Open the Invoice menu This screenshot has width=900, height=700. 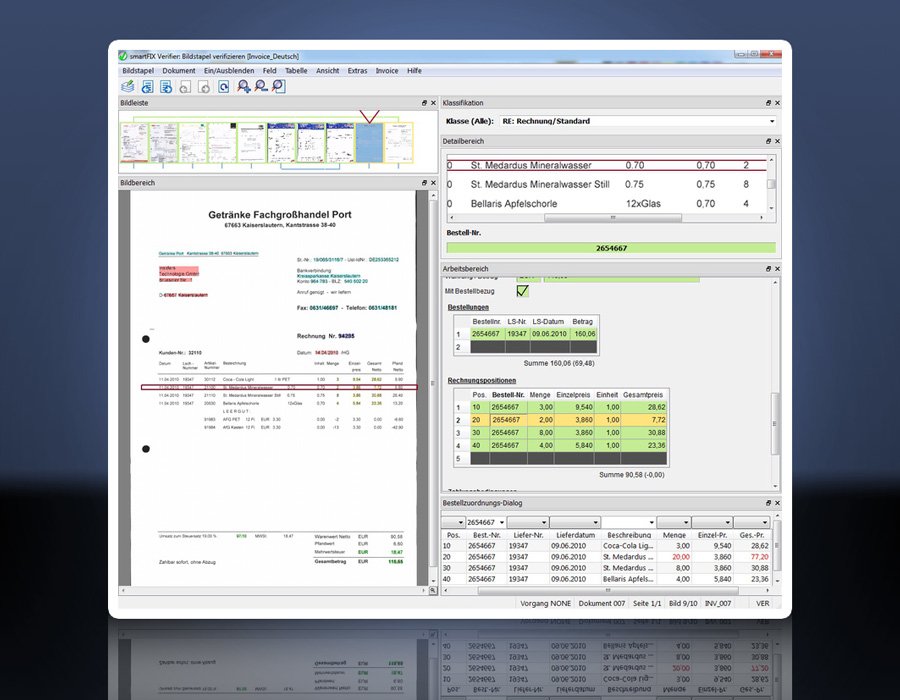pyautogui.click(x=387, y=71)
